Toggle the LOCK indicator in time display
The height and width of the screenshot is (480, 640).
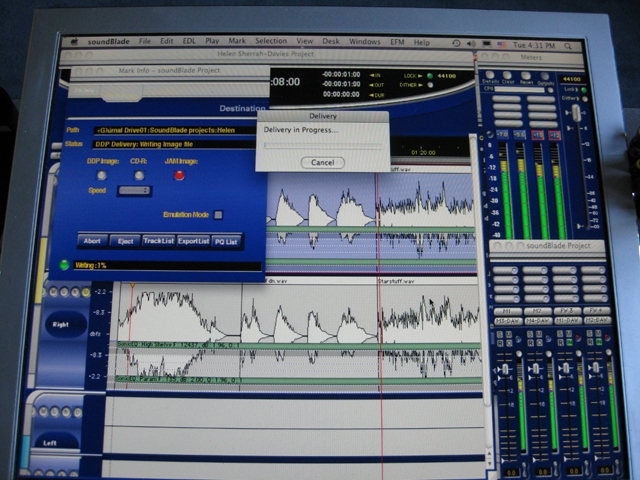[429, 76]
